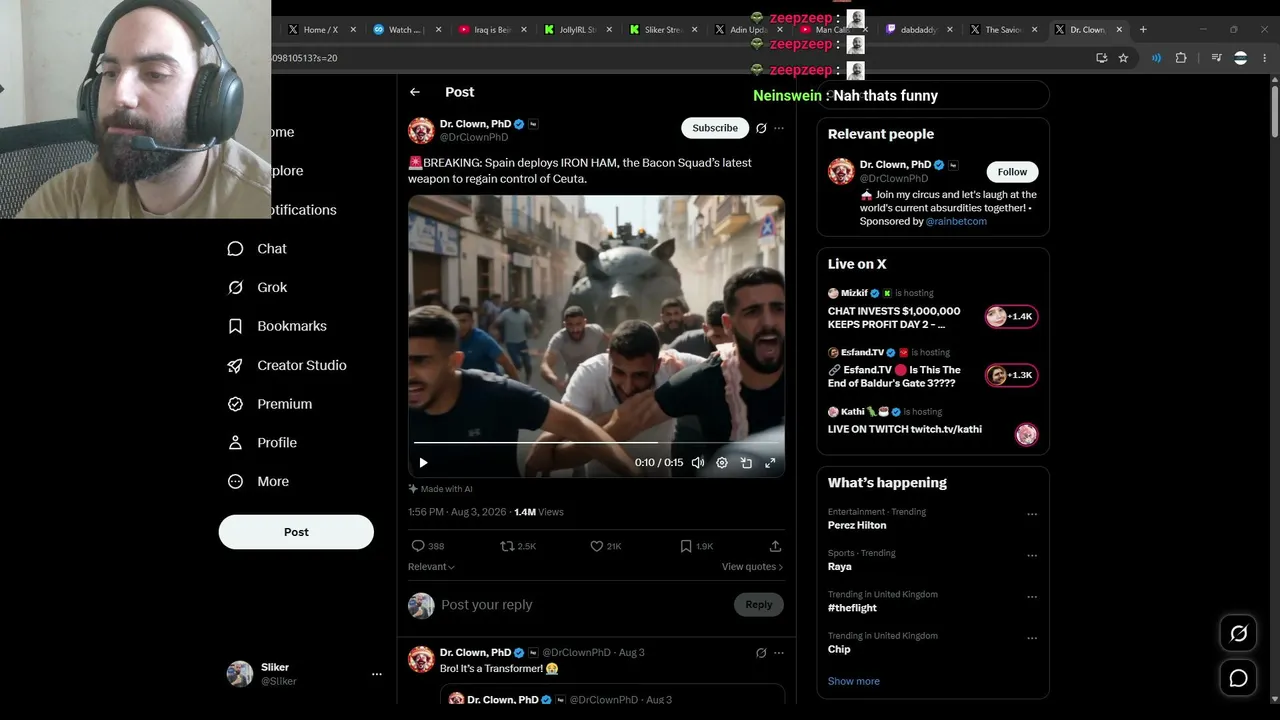Viewport: 1280px width, 720px height.
Task: Open the main post's three-dot menu
Action: click(x=779, y=128)
